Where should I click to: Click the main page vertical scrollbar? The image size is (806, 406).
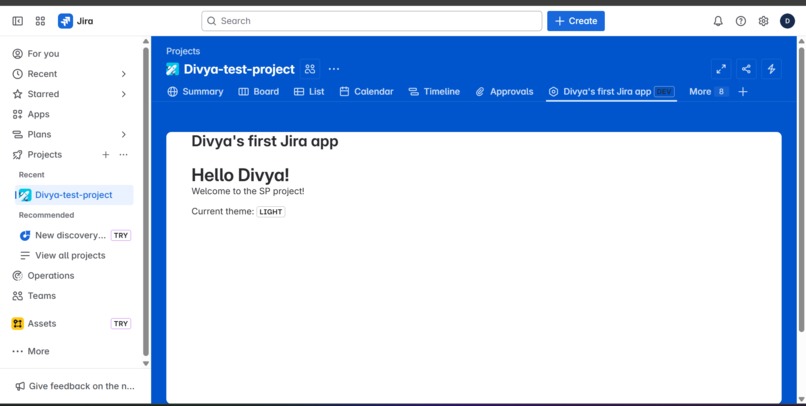tap(801, 190)
